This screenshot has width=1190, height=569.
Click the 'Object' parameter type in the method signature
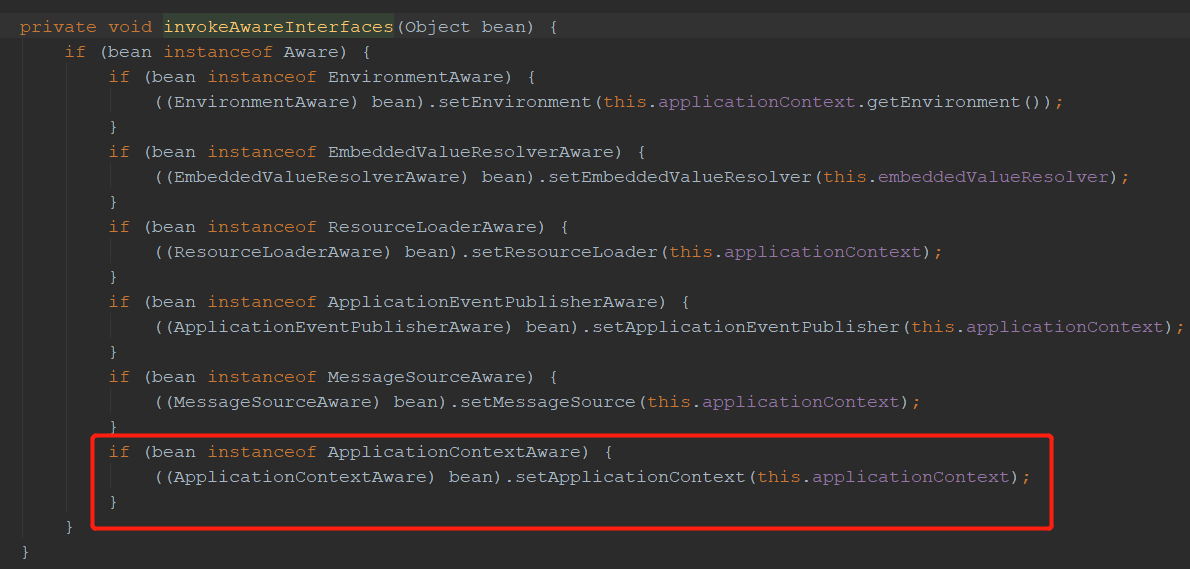pos(438,27)
